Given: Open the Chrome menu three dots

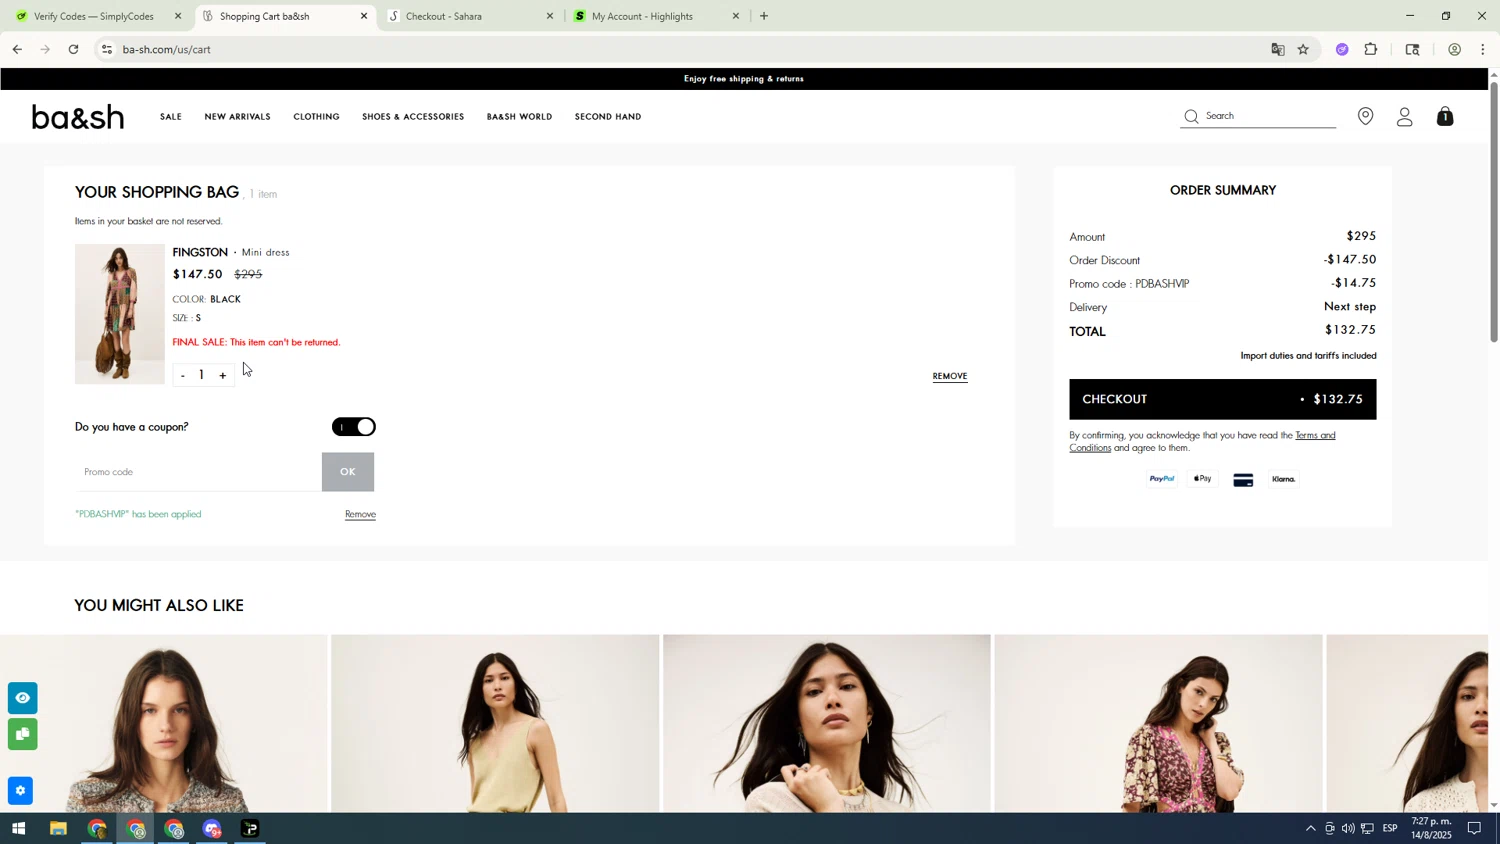Looking at the screenshot, I should 1482,49.
